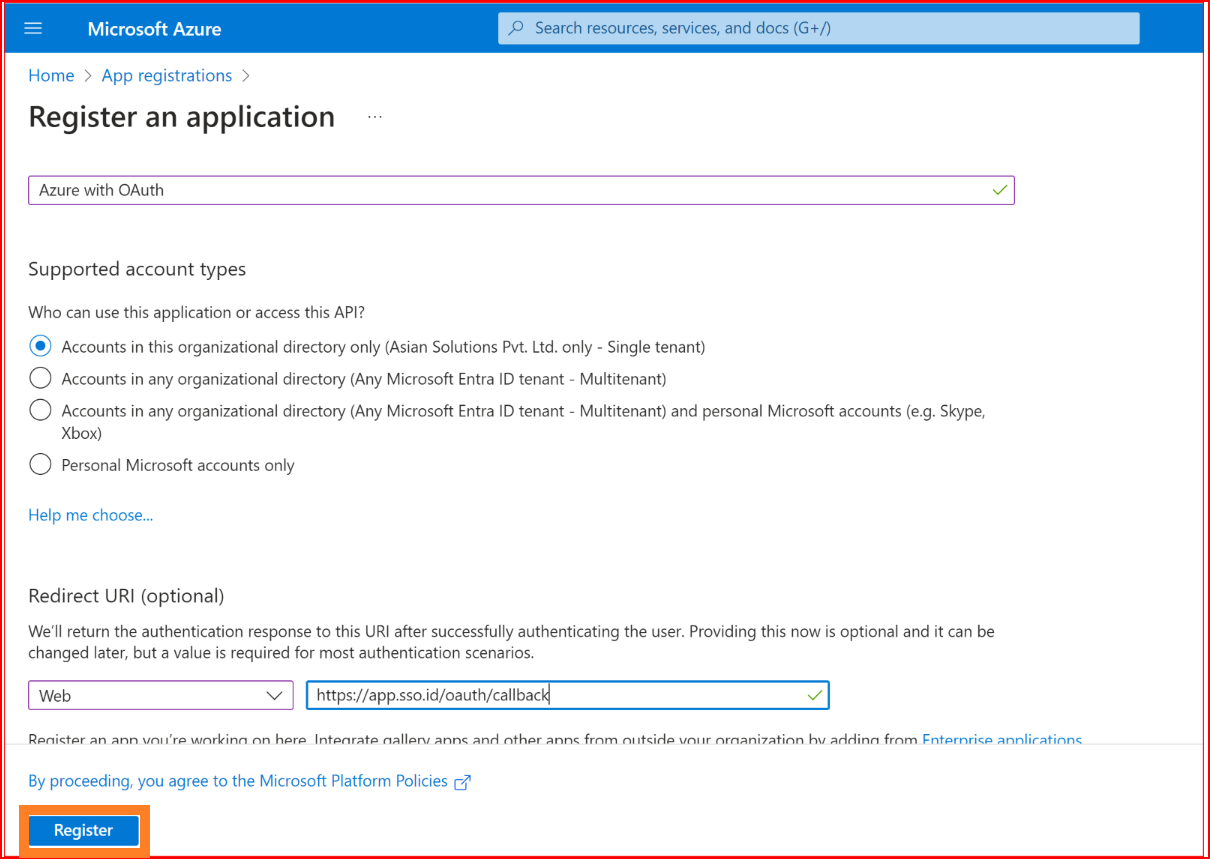Viewport: 1210px width, 859px height.
Task: Click the search magnifier icon
Action: (x=516, y=28)
